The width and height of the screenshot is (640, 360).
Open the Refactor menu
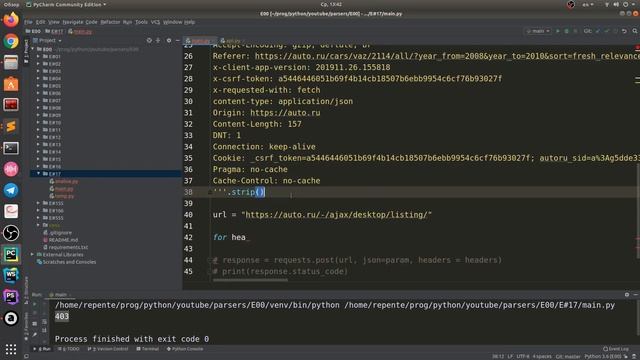[x=110, y=22]
